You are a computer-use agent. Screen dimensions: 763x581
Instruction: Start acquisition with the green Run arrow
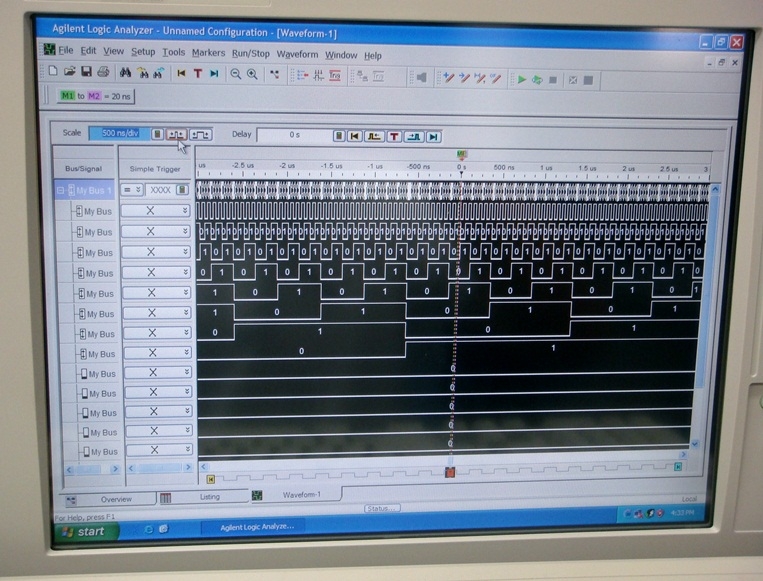tap(522, 79)
